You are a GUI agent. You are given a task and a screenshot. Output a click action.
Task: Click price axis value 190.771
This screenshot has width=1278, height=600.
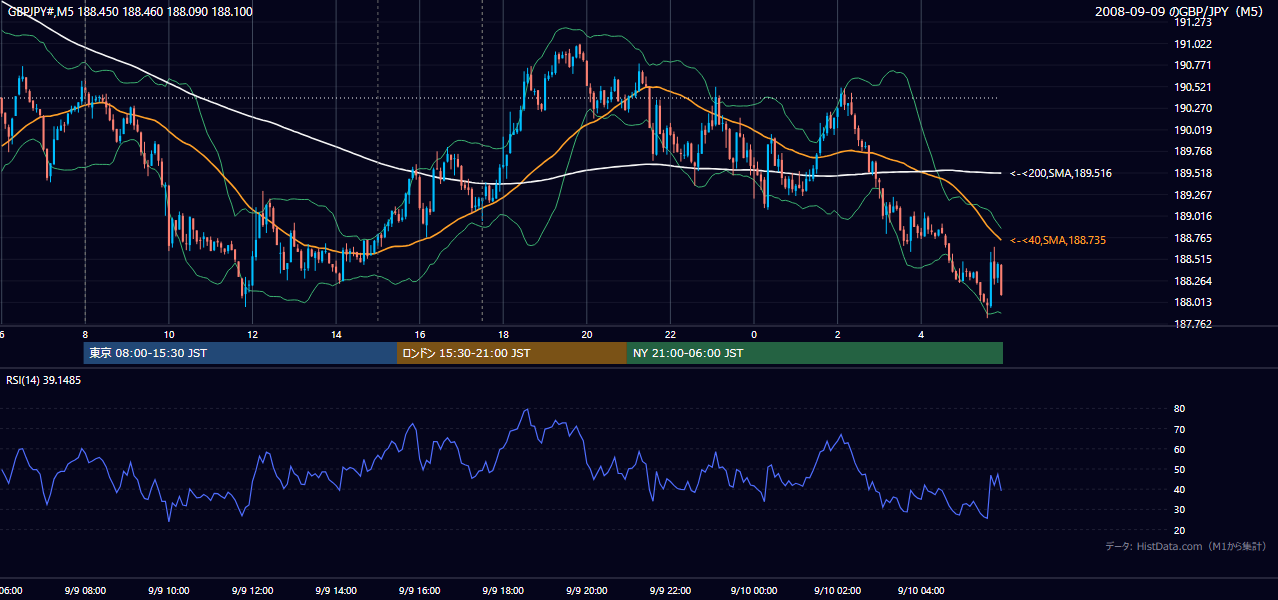click(x=1193, y=65)
